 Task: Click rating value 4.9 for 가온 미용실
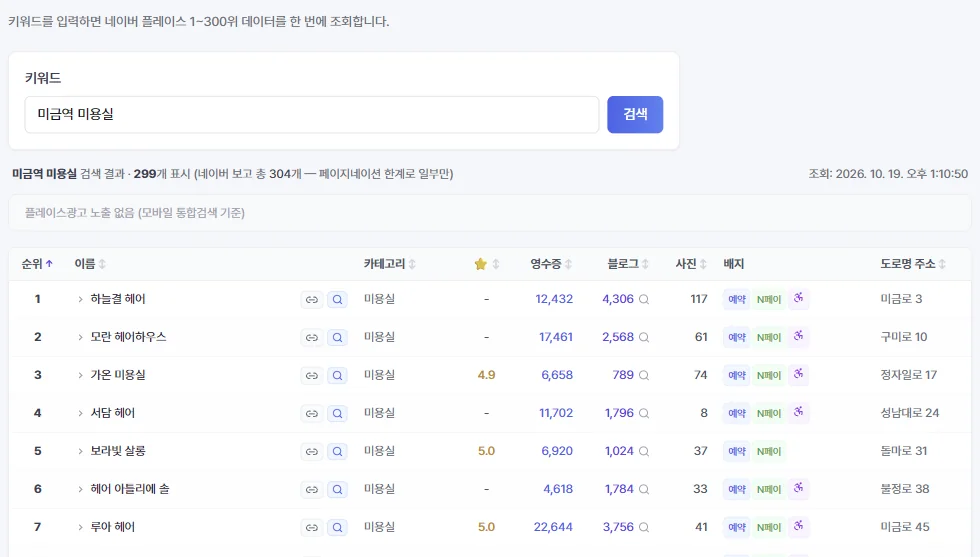click(x=486, y=375)
